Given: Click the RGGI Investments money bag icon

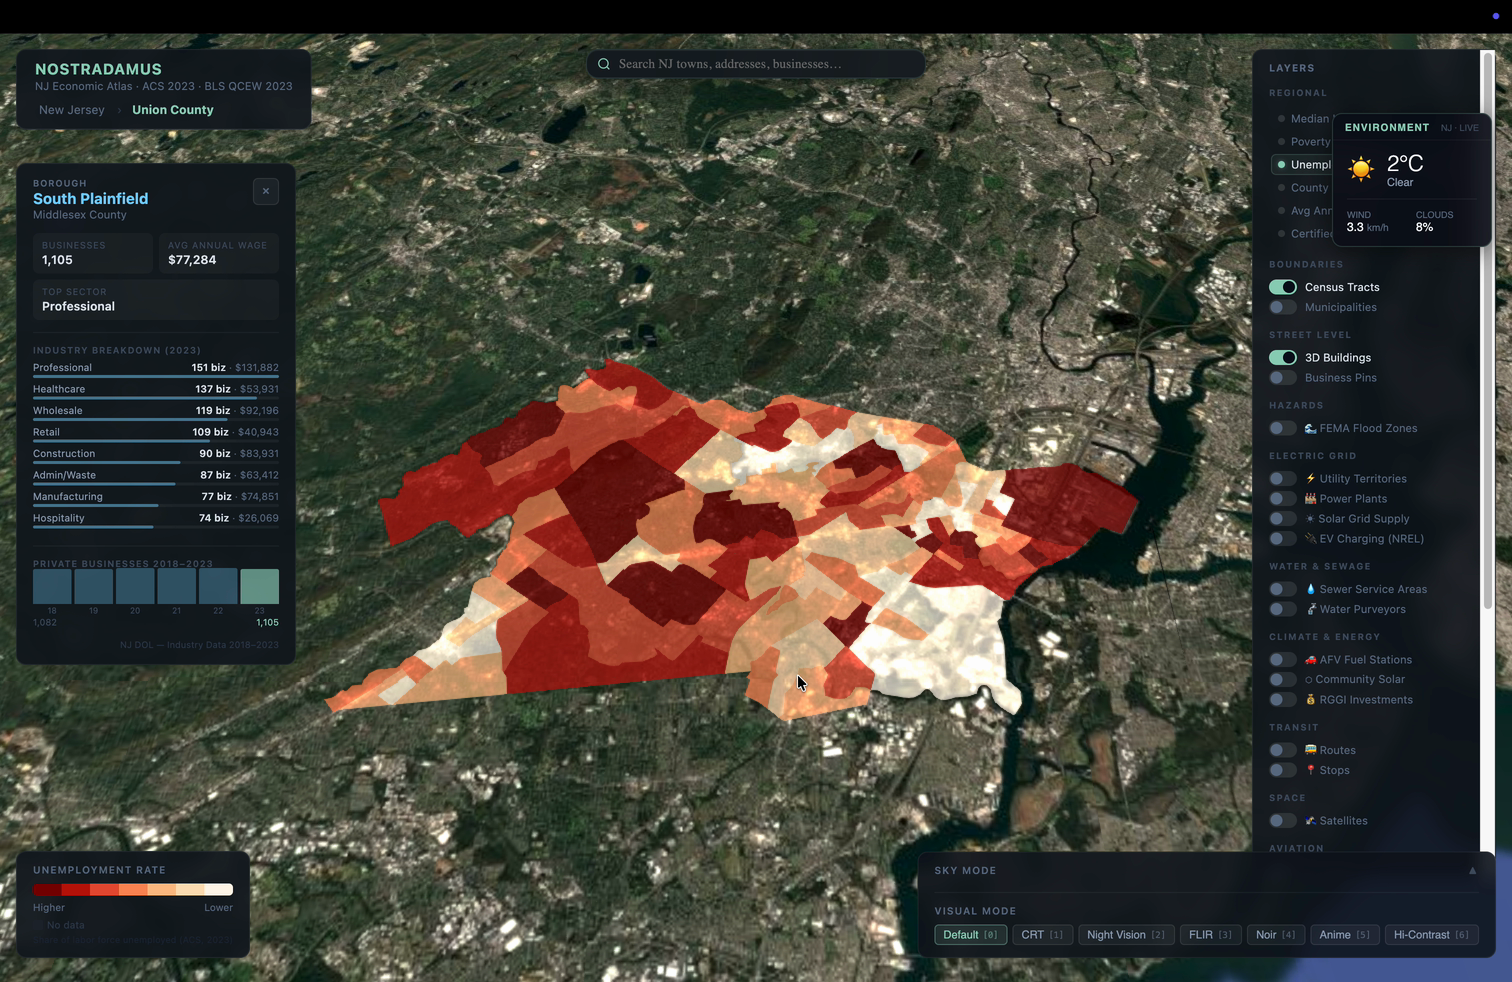Looking at the screenshot, I should coord(1310,700).
